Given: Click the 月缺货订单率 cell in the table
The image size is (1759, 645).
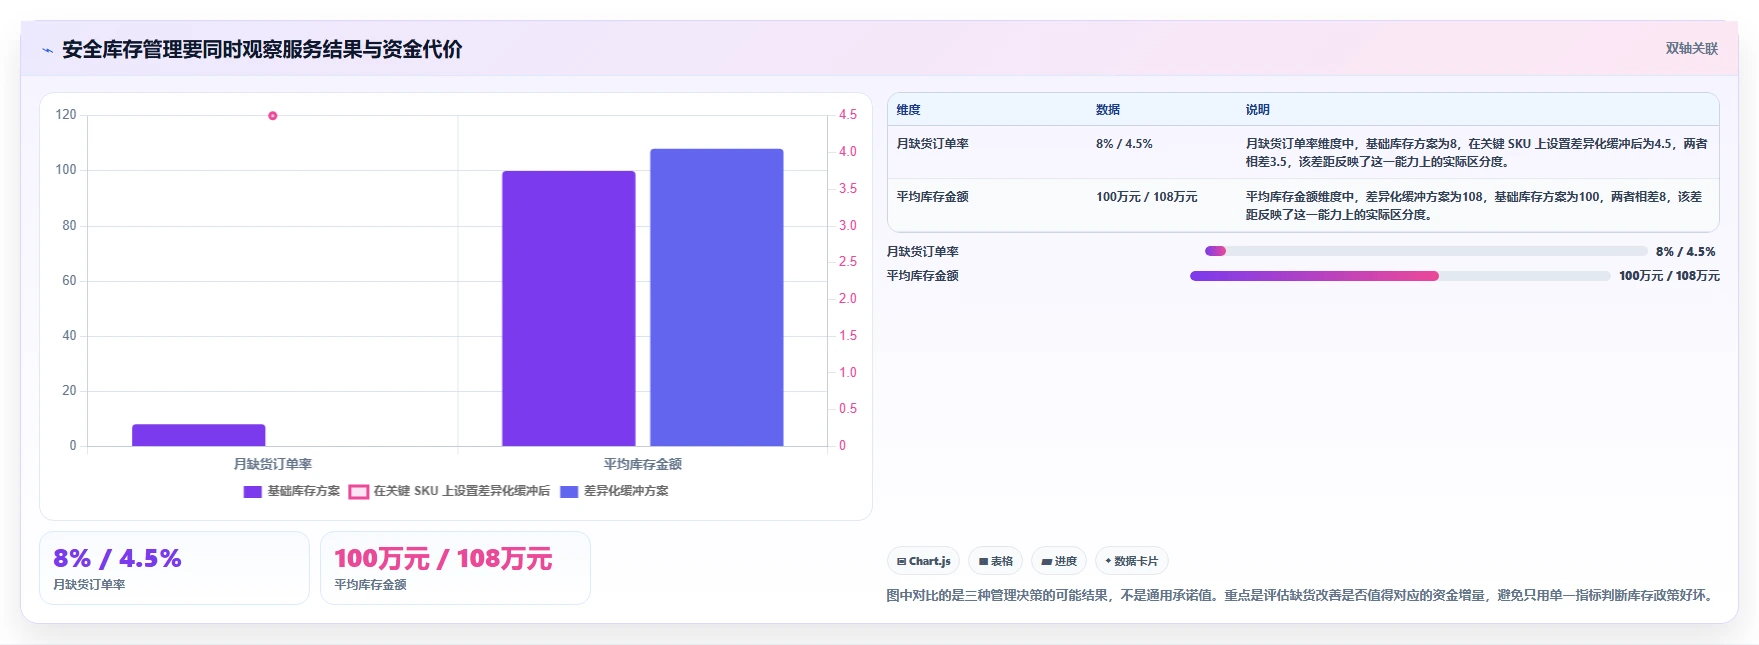Looking at the screenshot, I should [932, 144].
